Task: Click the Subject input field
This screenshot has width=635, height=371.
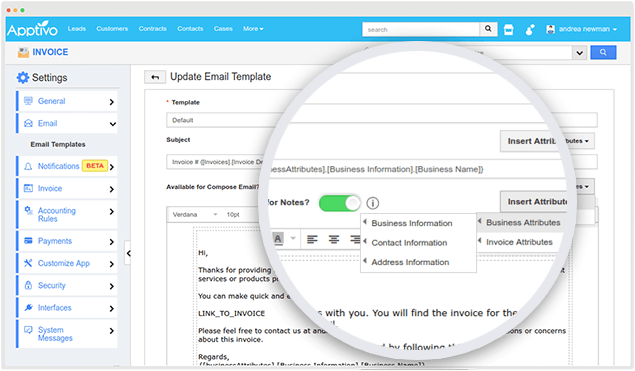Action: 381,162
